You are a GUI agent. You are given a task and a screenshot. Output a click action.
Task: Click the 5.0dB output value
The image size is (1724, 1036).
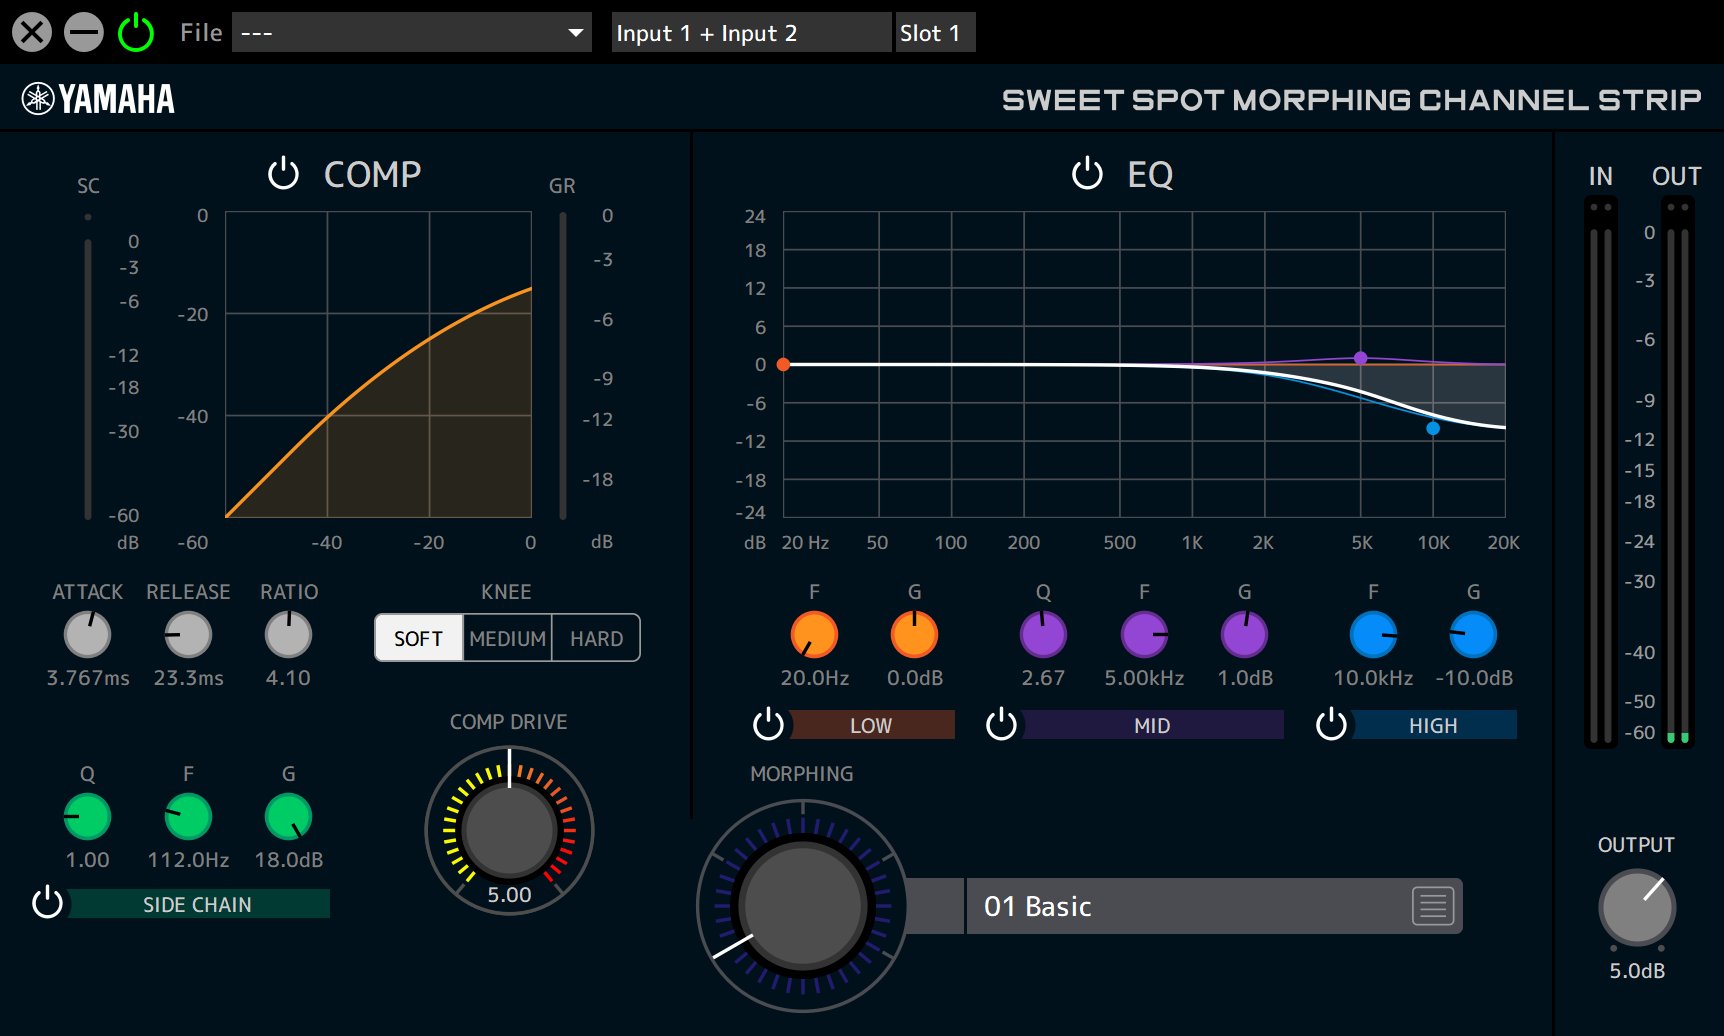[x=1637, y=971]
